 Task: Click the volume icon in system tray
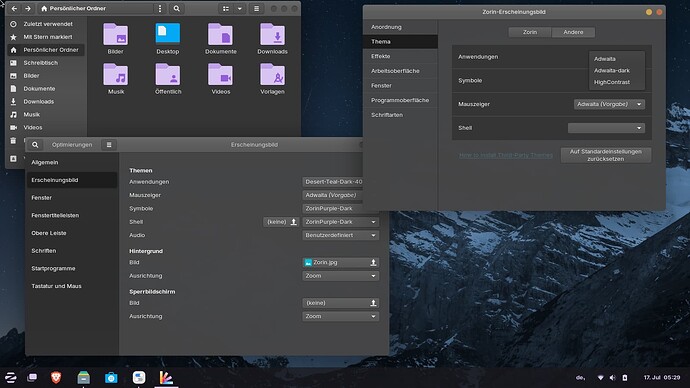[x=613, y=377]
